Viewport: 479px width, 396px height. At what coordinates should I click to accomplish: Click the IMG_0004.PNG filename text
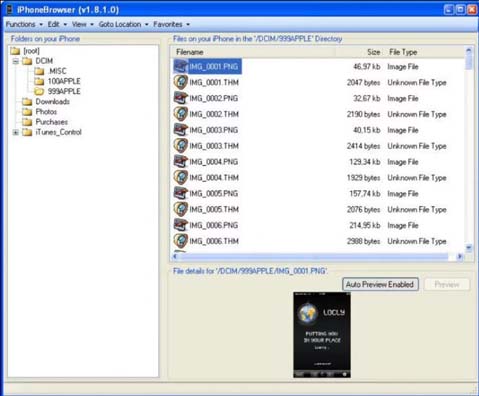214,162
